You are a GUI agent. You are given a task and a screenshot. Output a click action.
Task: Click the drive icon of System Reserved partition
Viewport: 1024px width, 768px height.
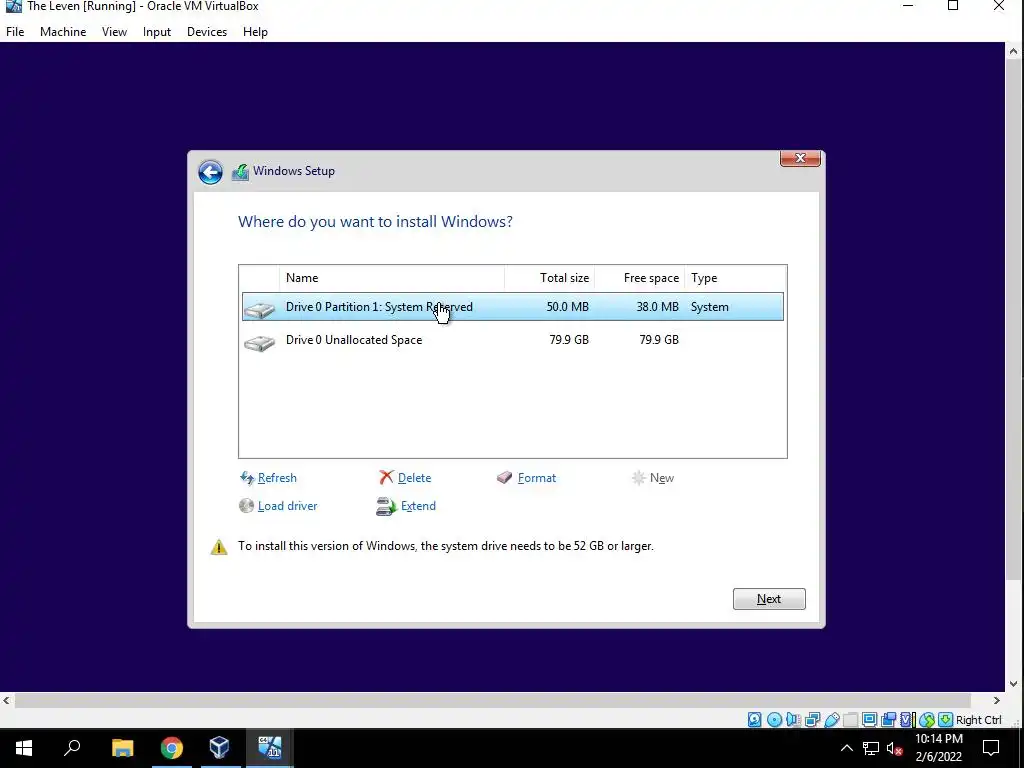pos(259,309)
